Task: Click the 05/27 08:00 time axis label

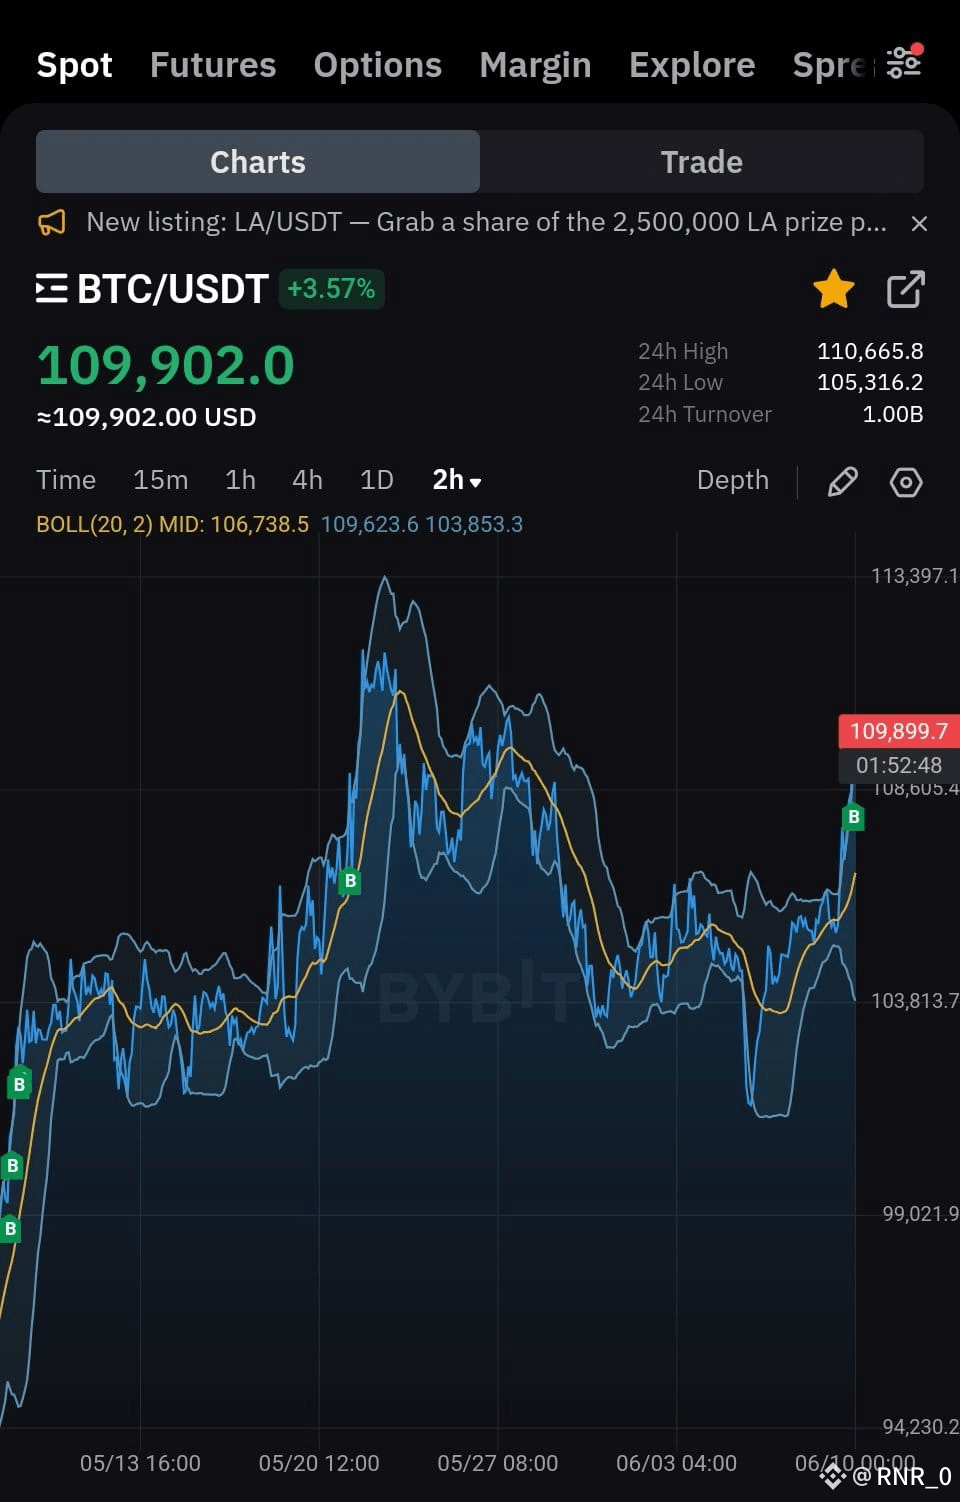Action: (497, 1463)
